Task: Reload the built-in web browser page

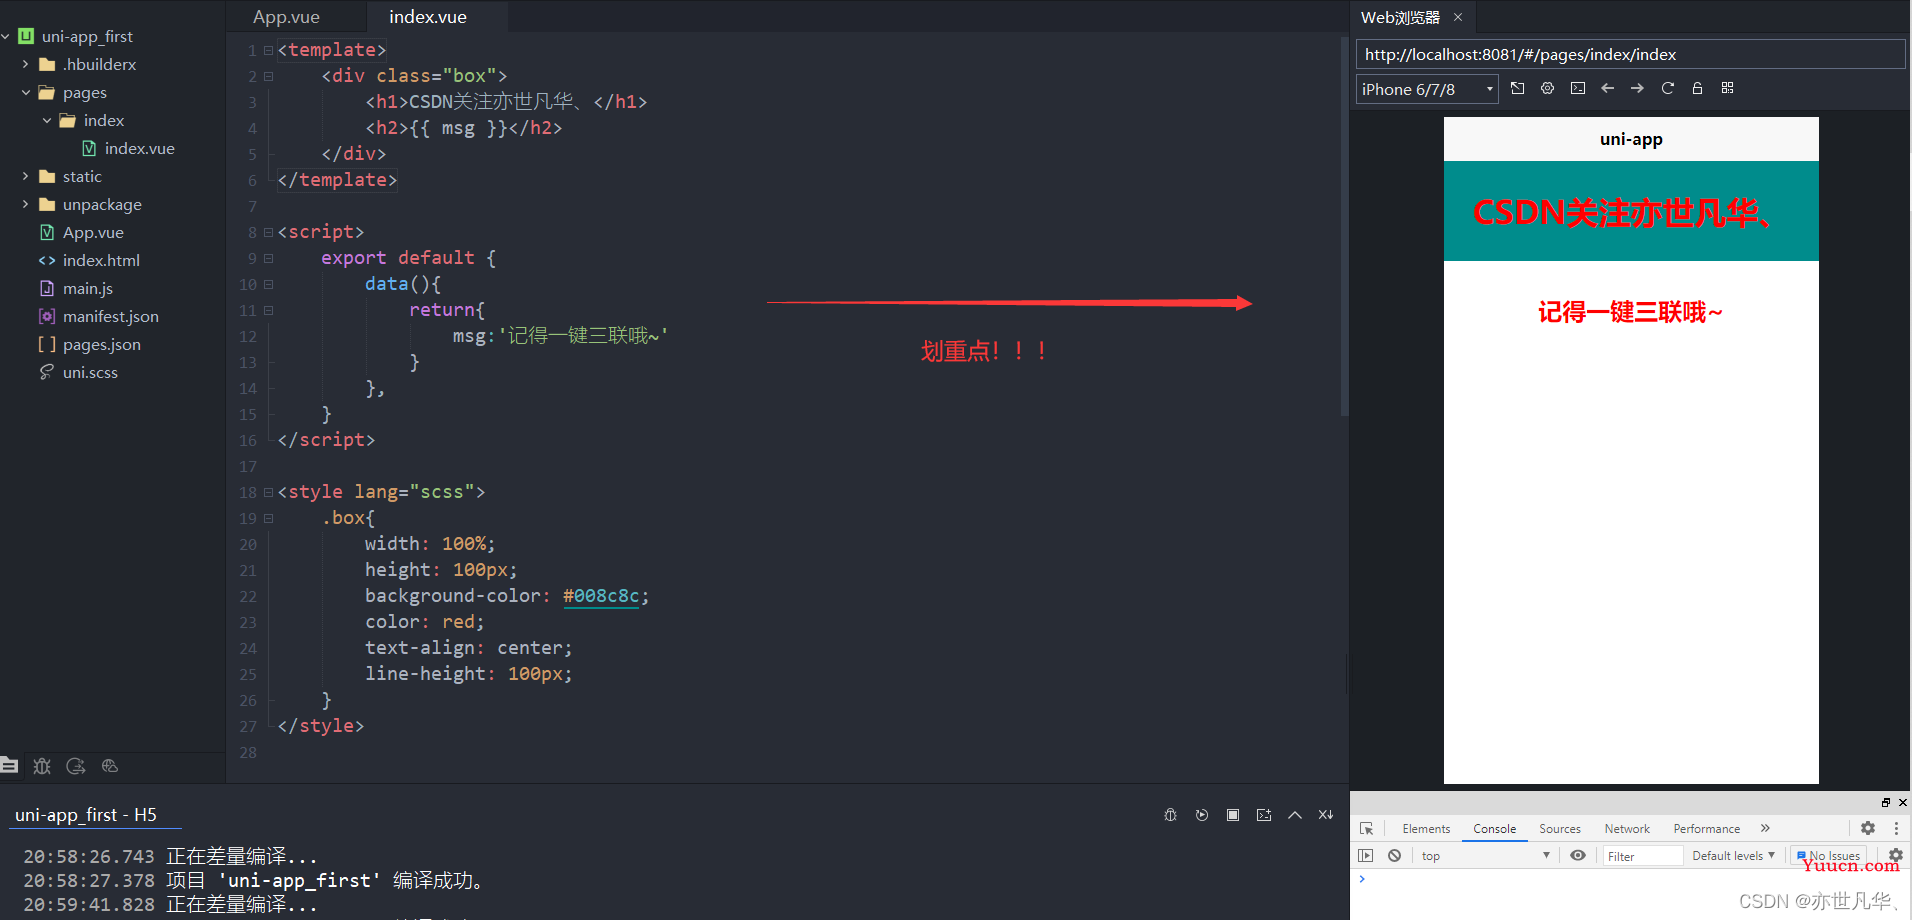Action: 1667,88
